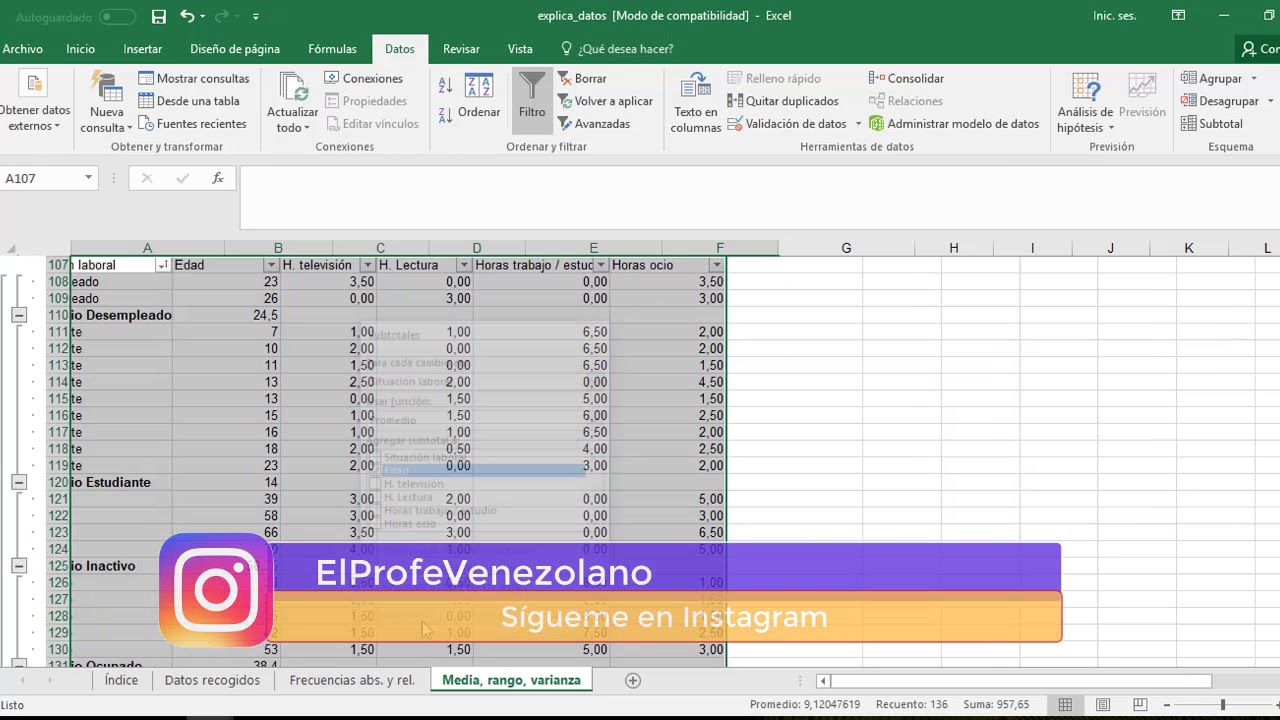1280x720 pixels.
Task: Switch to the Fórmulas tab
Action: [332, 49]
